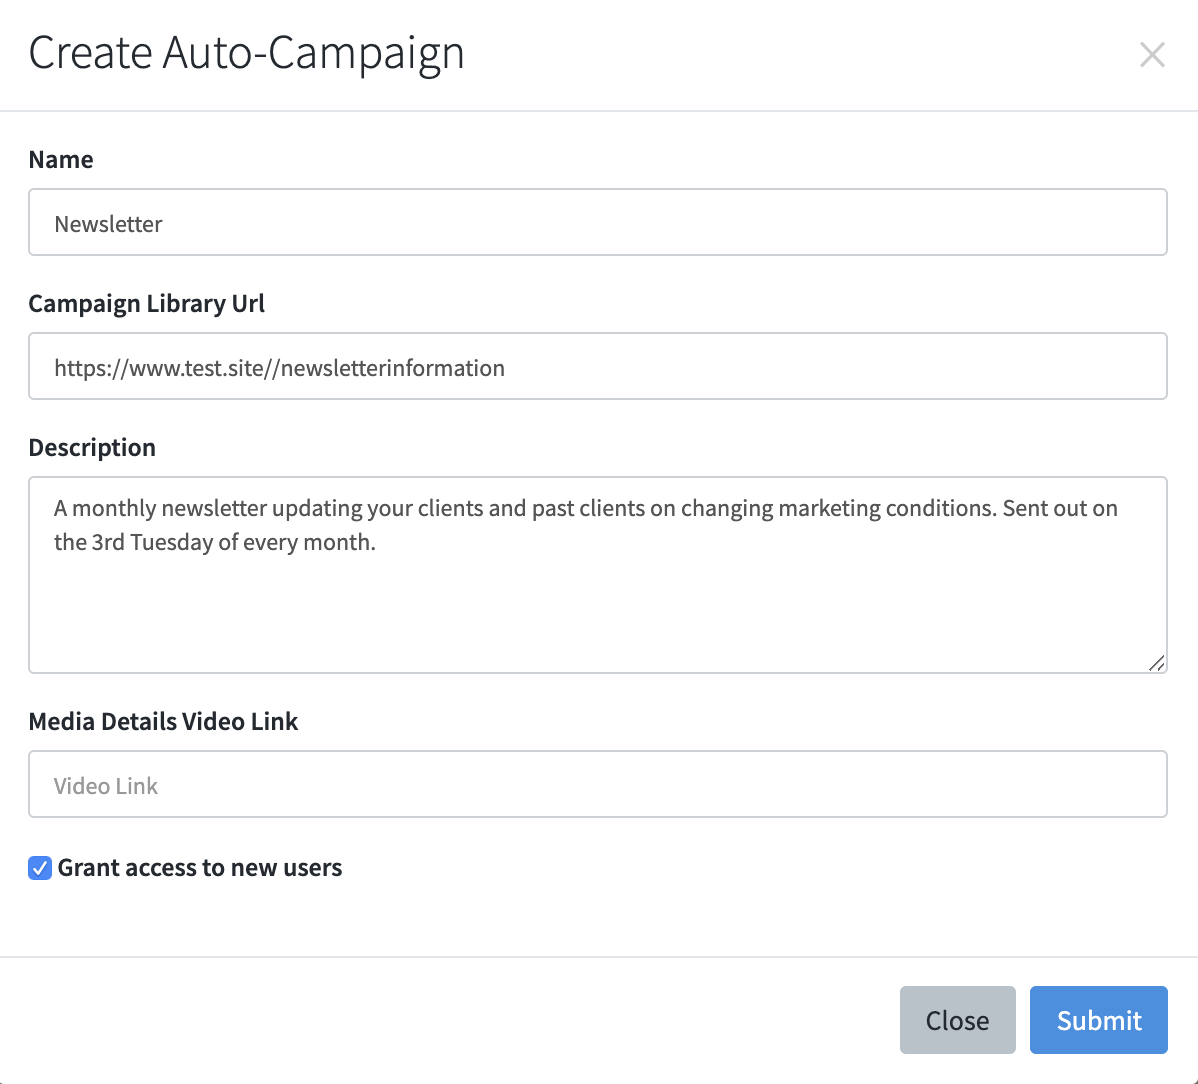Close the dialog using the X icon
The width and height of the screenshot is (1198, 1084).
1152,55
